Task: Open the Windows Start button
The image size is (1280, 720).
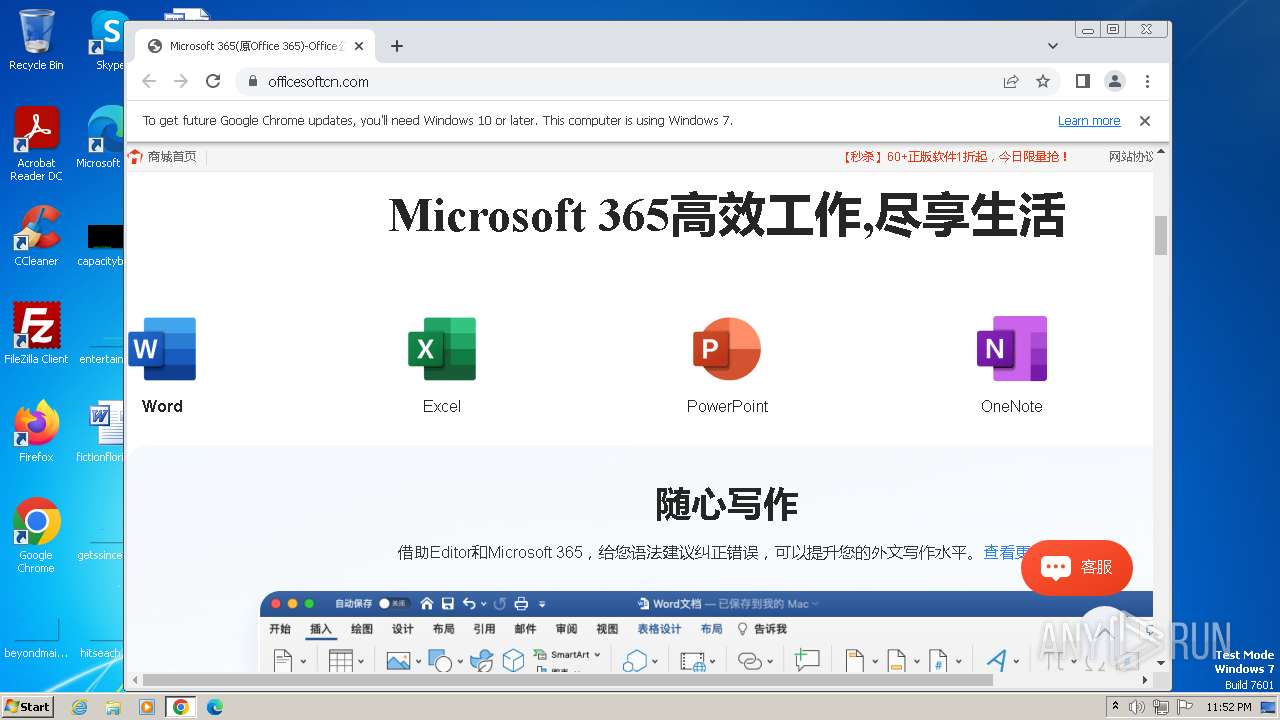Action: click(x=27, y=706)
